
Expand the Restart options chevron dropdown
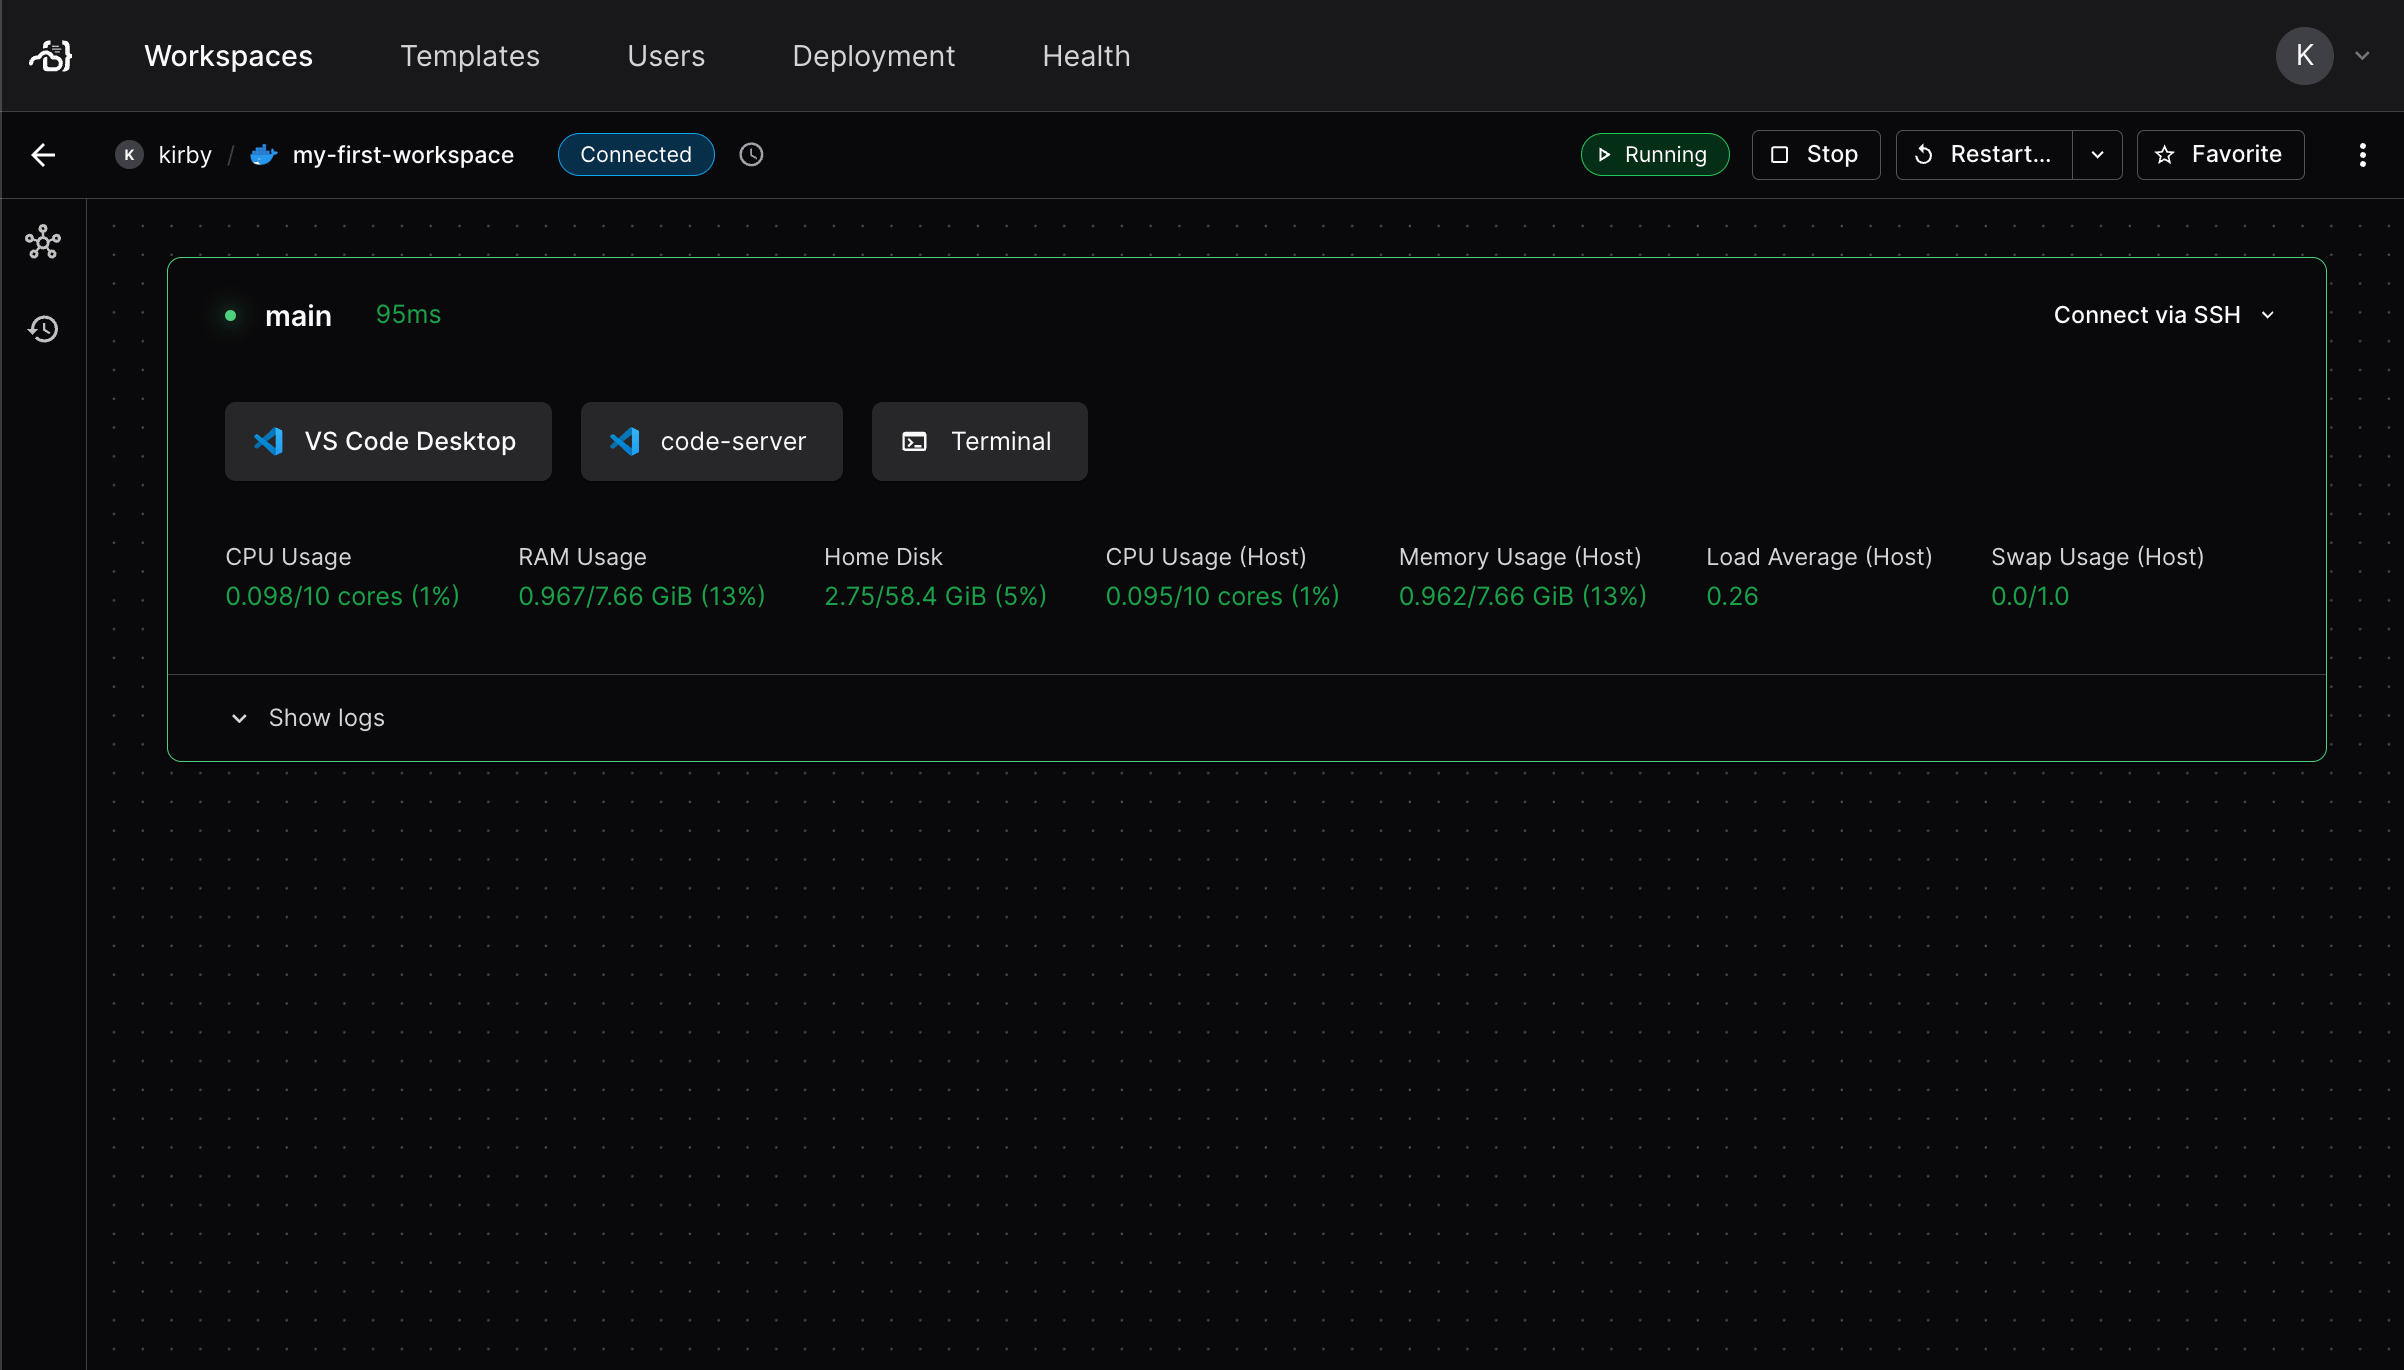tap(2095, 154)
